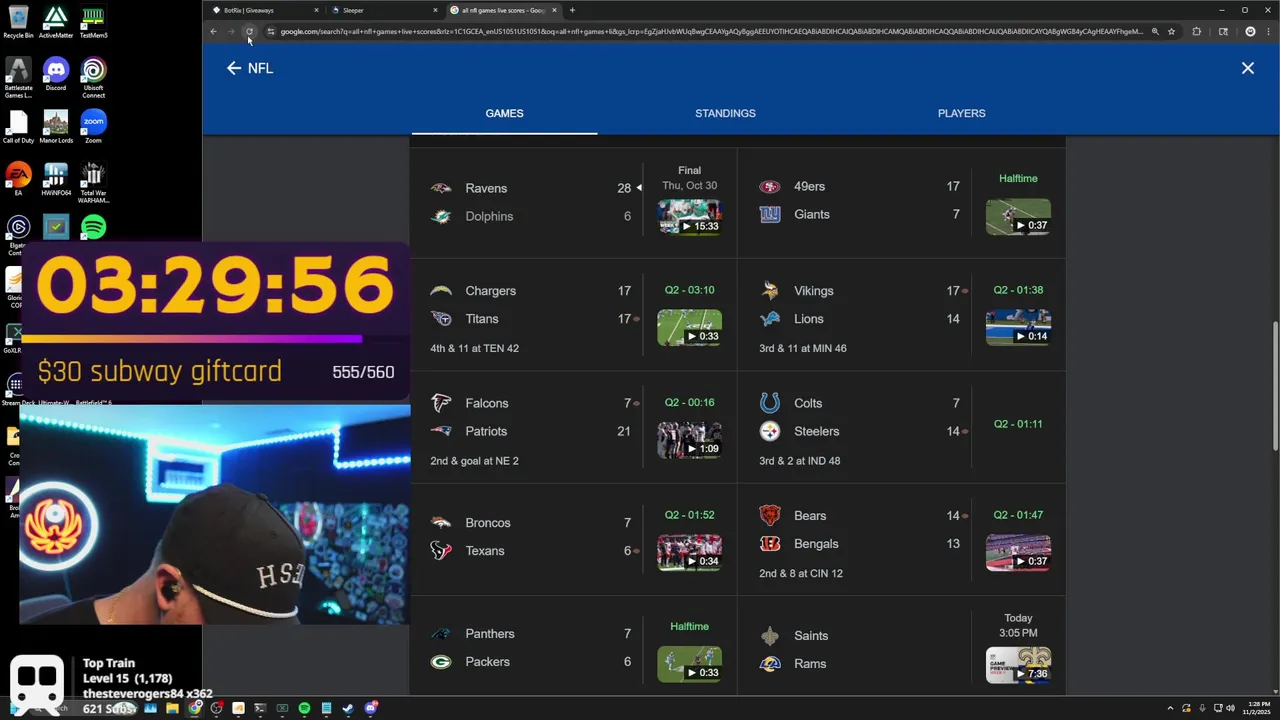Click the Patriots team name
The width and height of the screenshot is (1280, 720).
(486, 431)
